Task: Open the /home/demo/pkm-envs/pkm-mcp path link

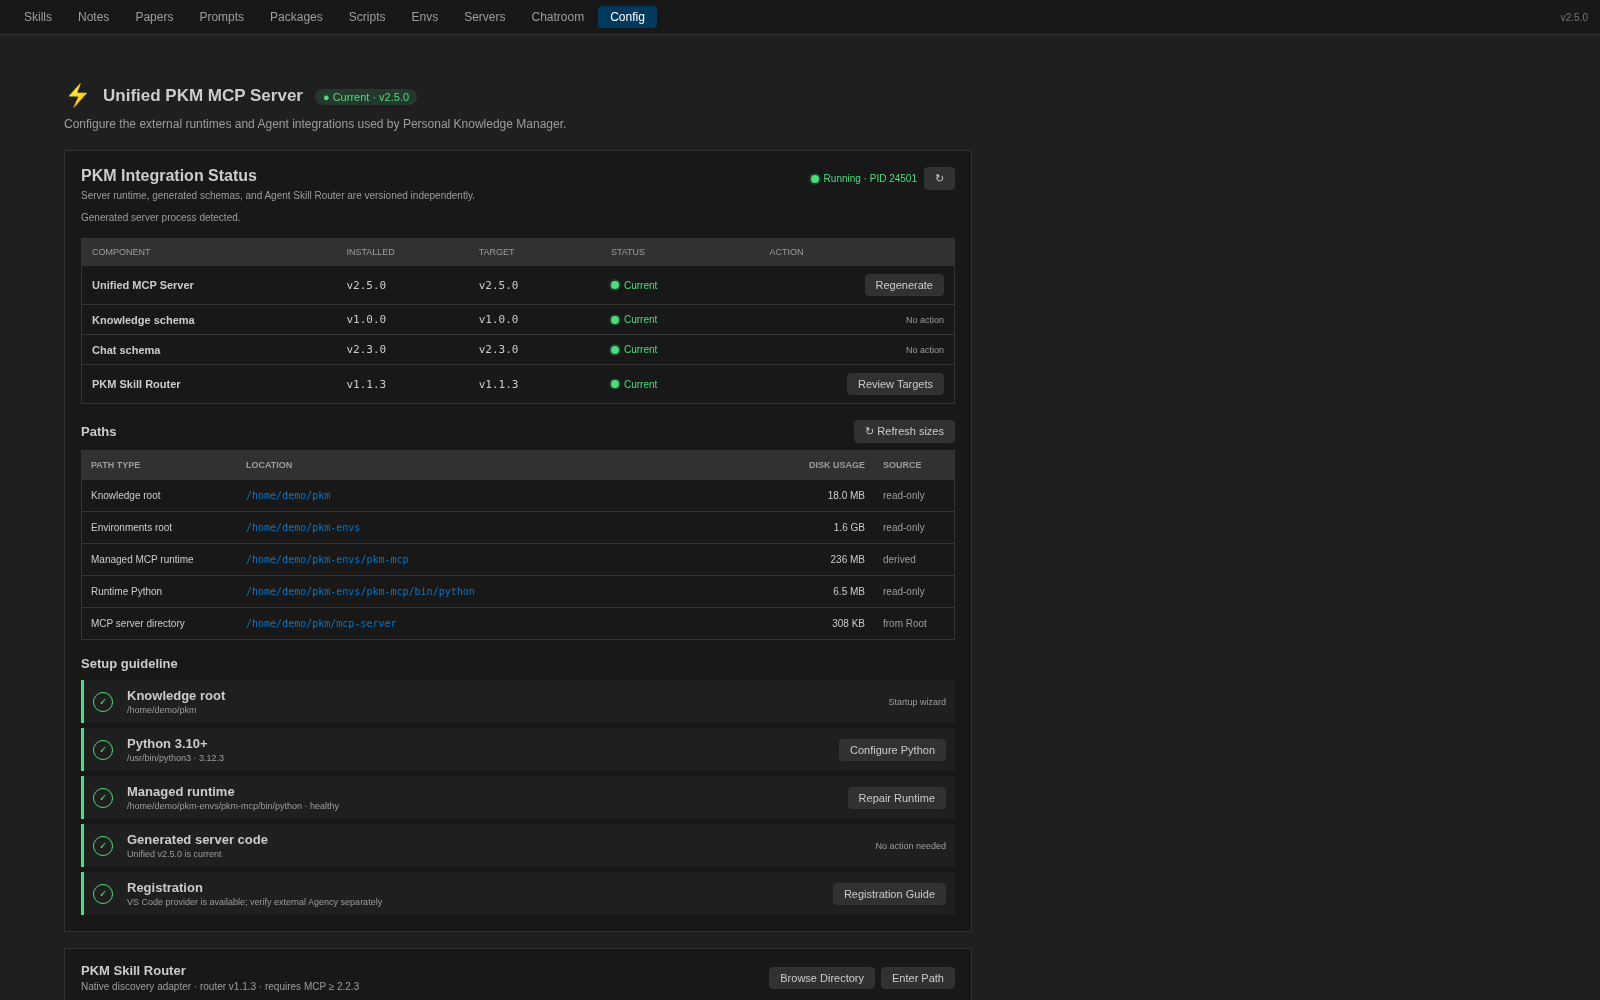Action: click(327, 560)
